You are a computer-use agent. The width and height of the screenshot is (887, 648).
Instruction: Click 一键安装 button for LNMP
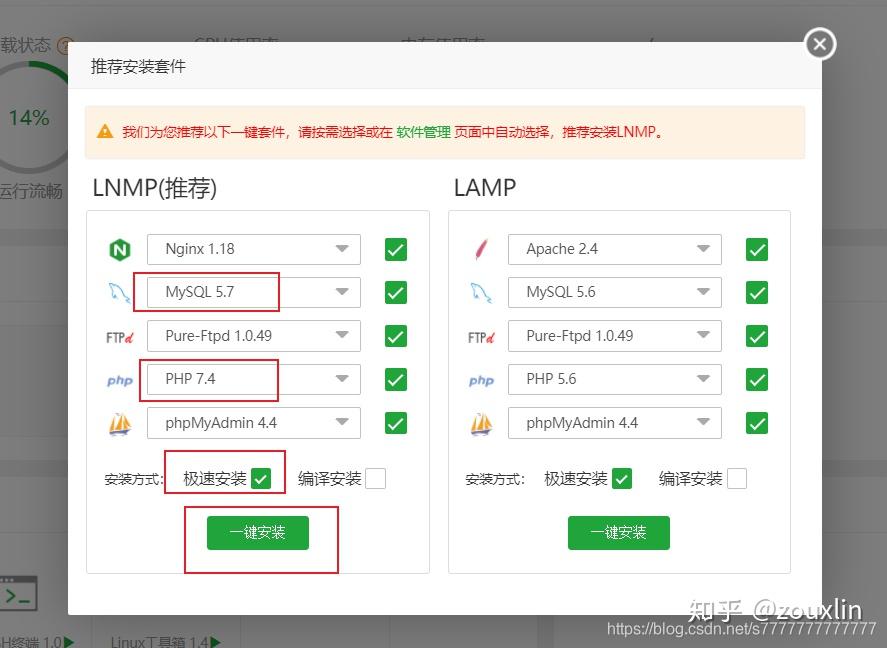[x=258, y=533]
